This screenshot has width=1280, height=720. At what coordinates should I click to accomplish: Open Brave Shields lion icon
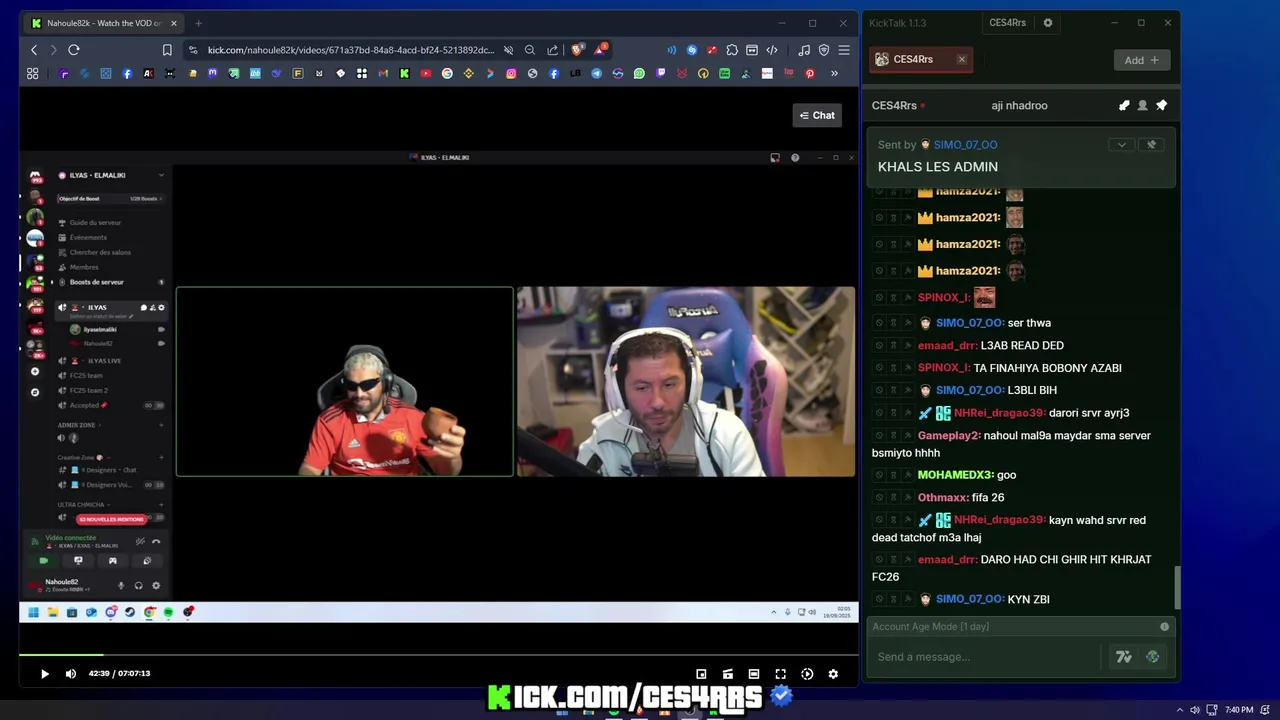point(577,50)
